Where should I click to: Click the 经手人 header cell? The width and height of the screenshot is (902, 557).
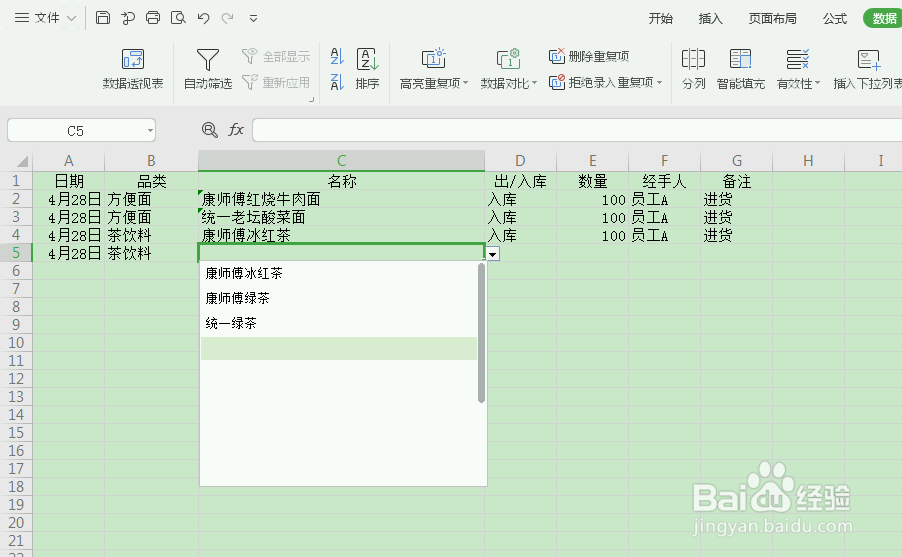664,181
